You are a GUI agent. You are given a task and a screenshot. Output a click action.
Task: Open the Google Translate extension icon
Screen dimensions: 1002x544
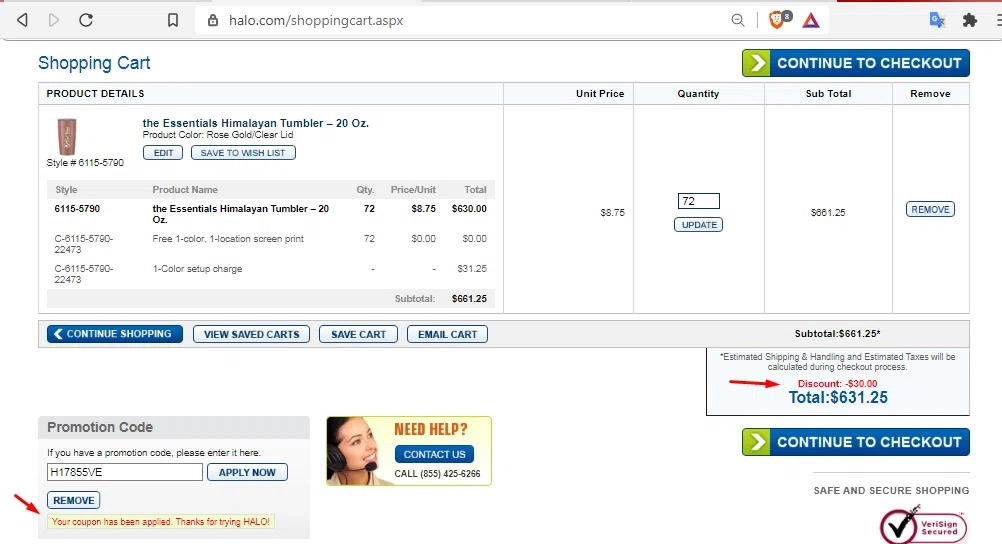pos(937,20)
